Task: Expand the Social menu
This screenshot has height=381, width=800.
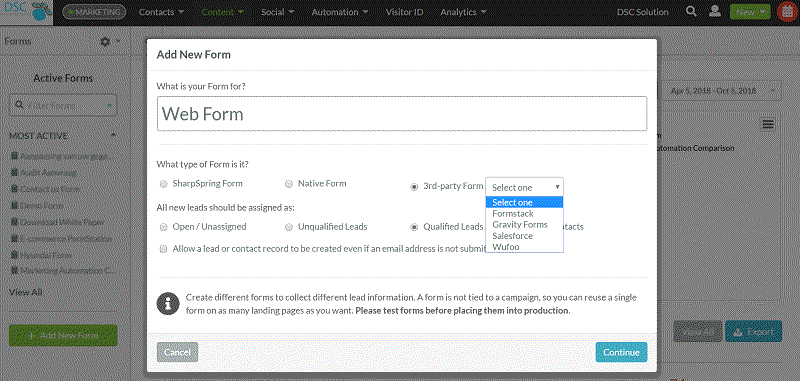Action: 278,12
